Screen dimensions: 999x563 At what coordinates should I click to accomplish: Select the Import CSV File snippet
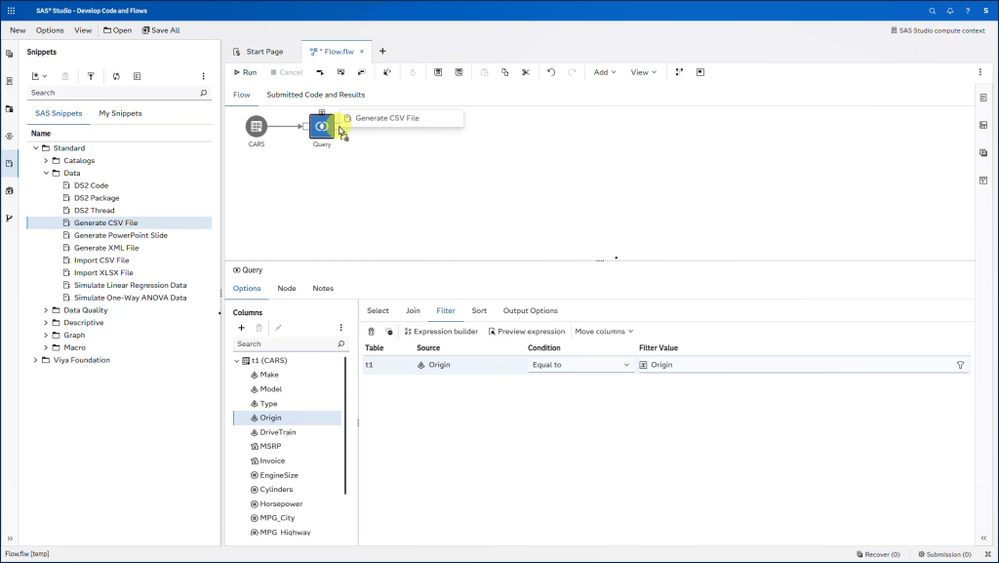[101, 260]
